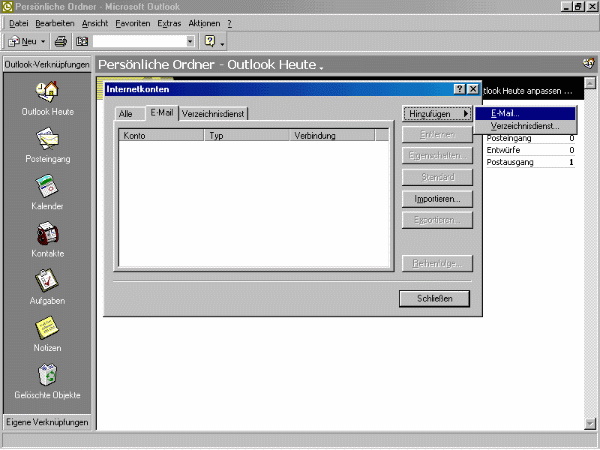Open the Kalender shortcut icon
The width and height of the screenshot is (600, 450).
(47, 186)
